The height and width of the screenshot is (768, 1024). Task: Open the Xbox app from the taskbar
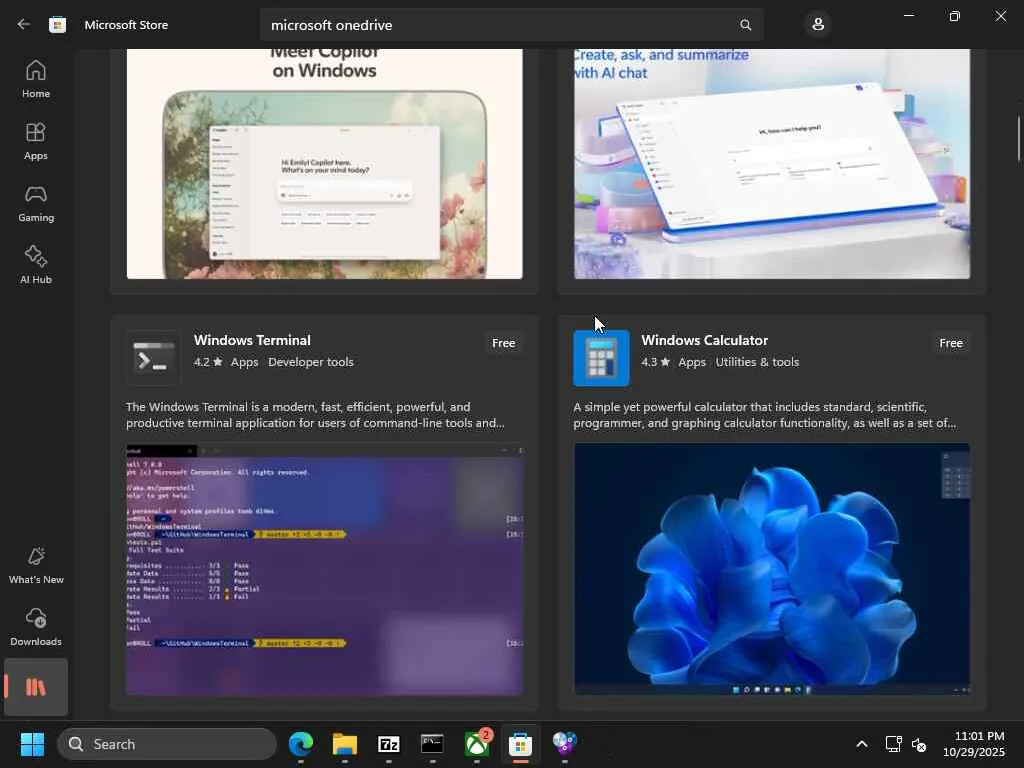click(x=477, y=744)
